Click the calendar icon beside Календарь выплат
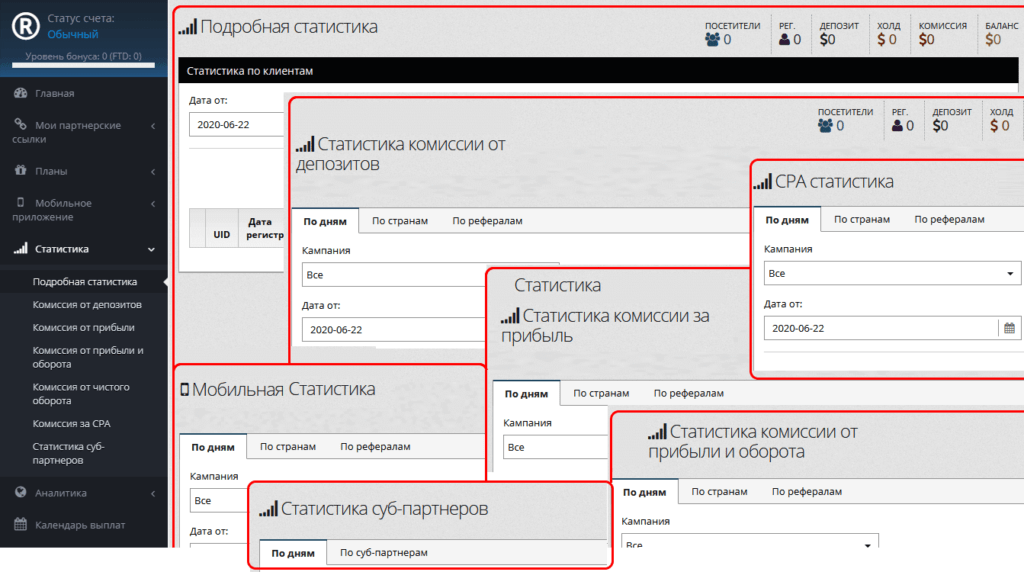The image size is (1024, 572). 21,524
